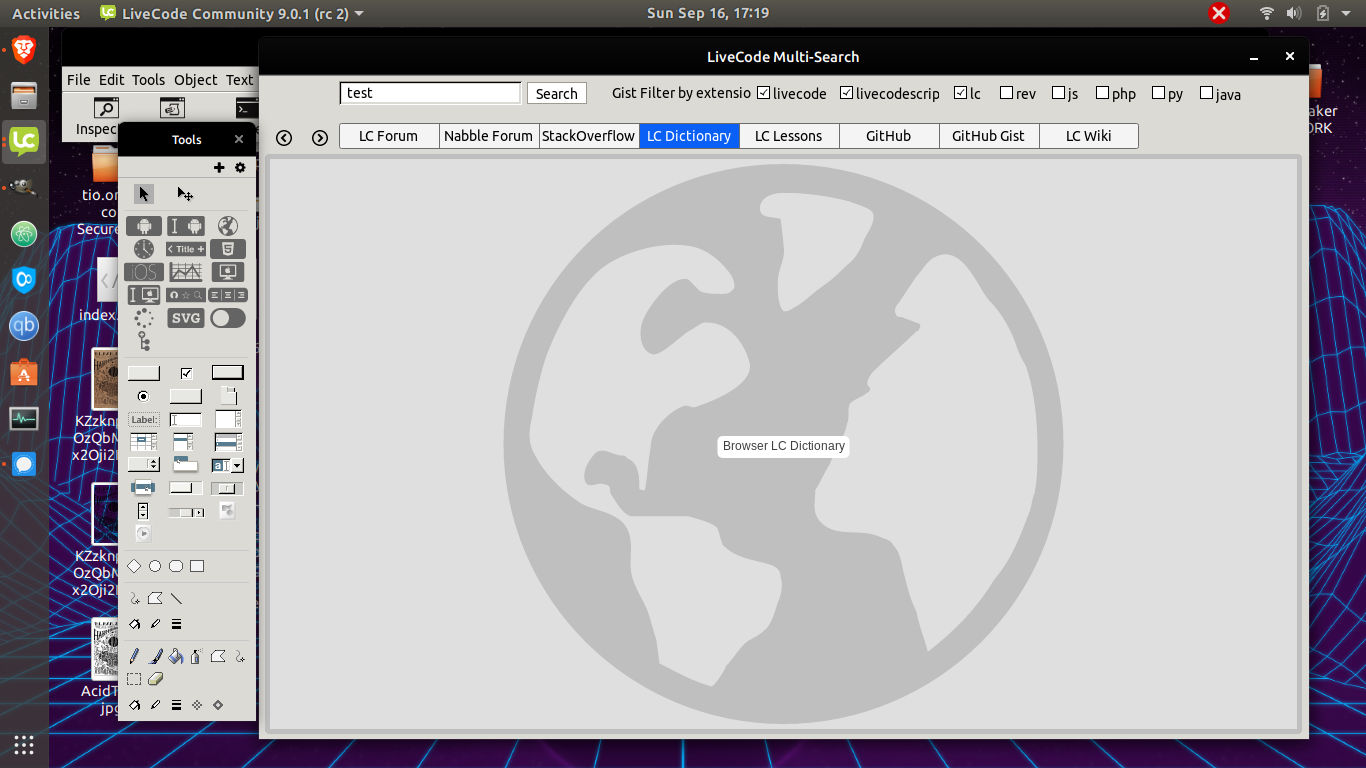The width and height of the screenshot is (1366, 768).
Task: Click the browser back arrow icon
Action: [x=284, y=138]
